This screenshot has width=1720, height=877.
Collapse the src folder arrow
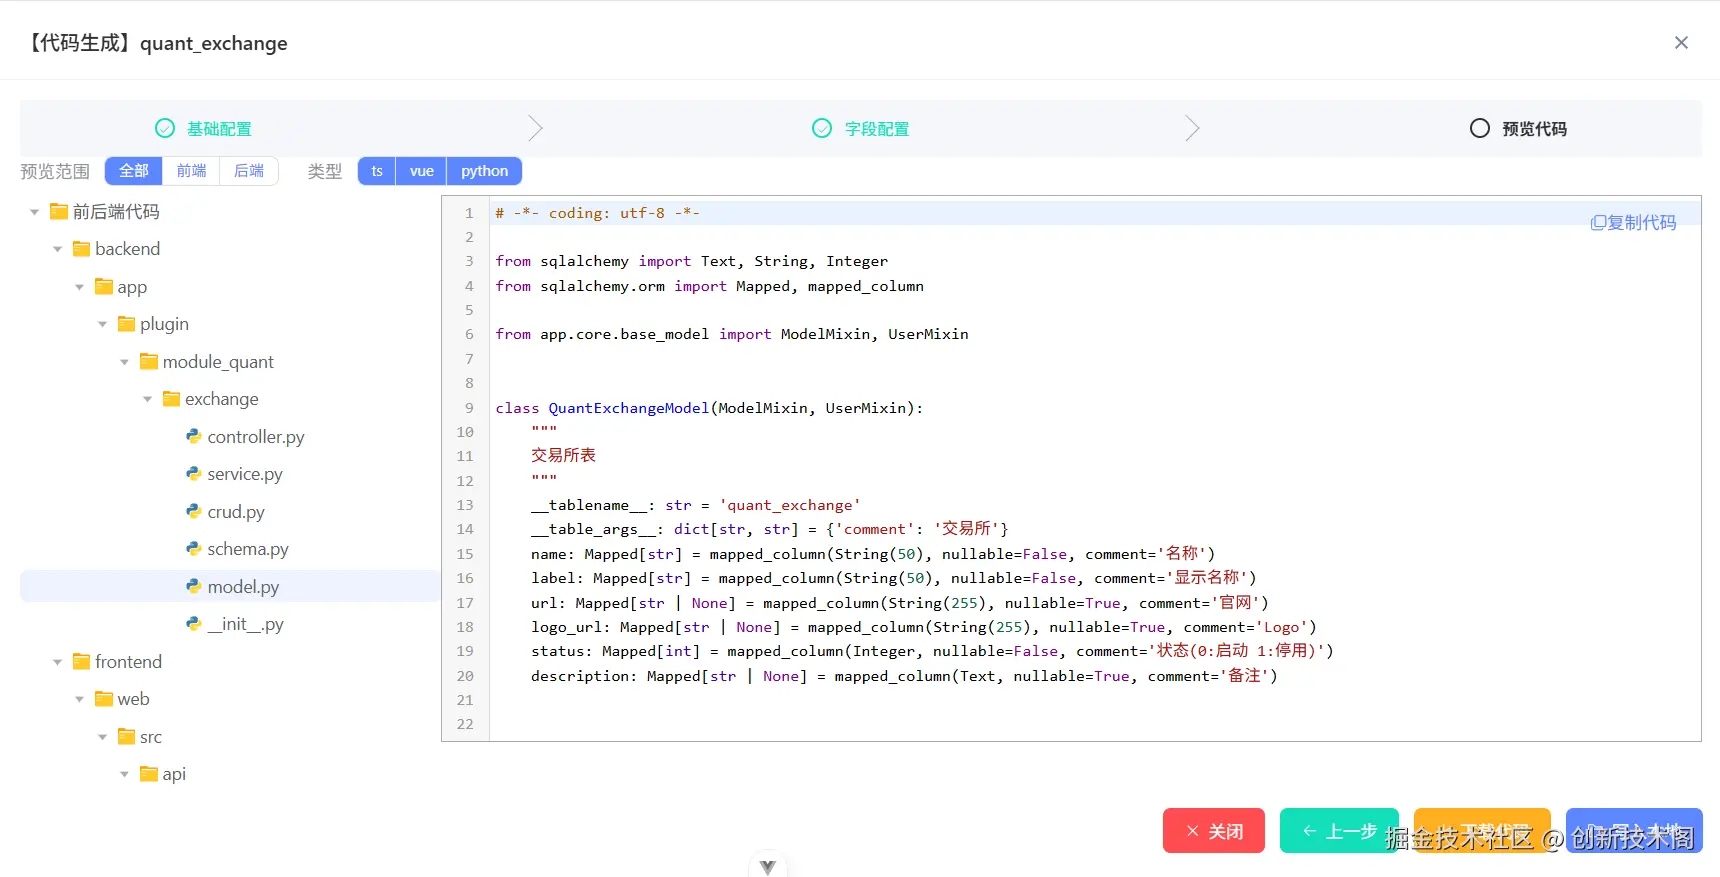point(103,737)
